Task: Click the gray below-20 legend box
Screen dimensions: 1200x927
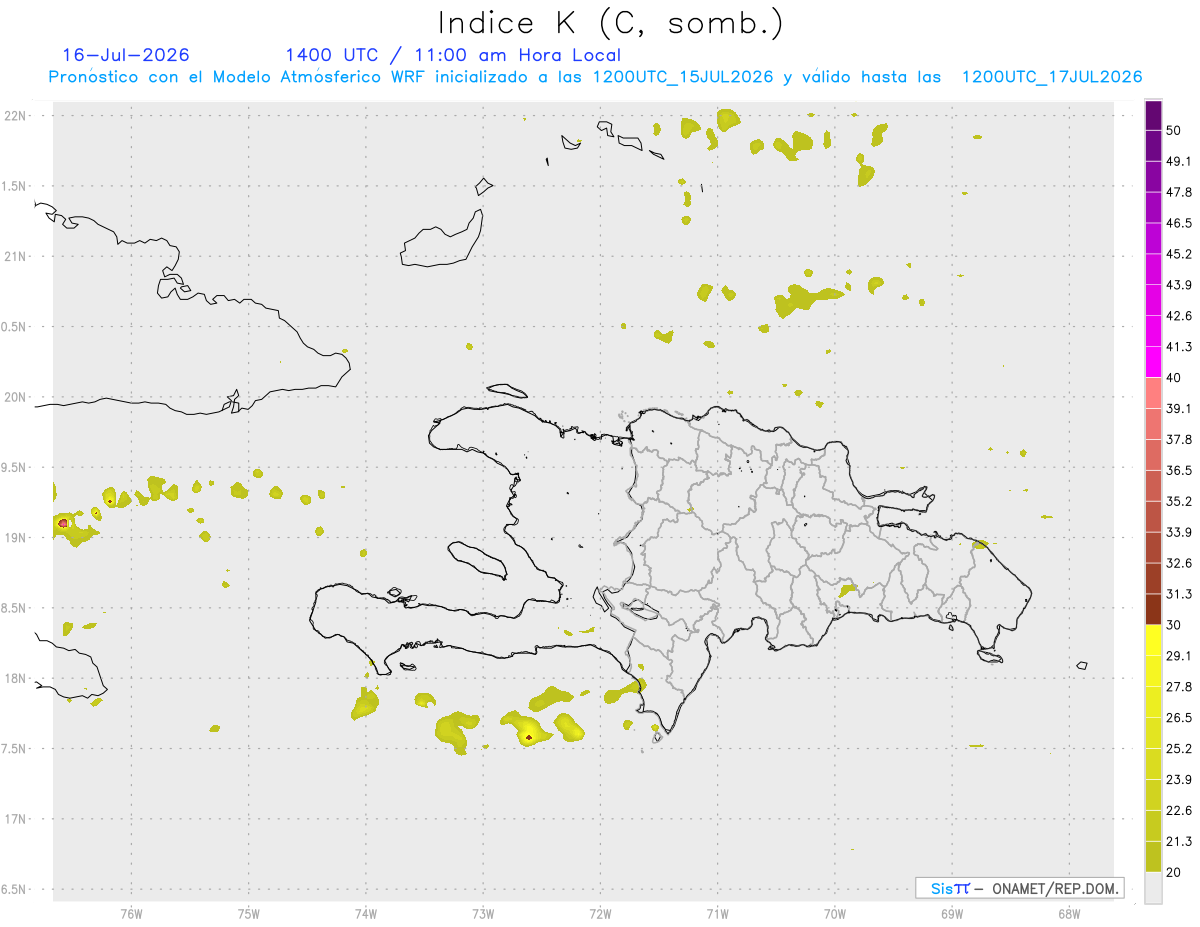Action: 1153,887
